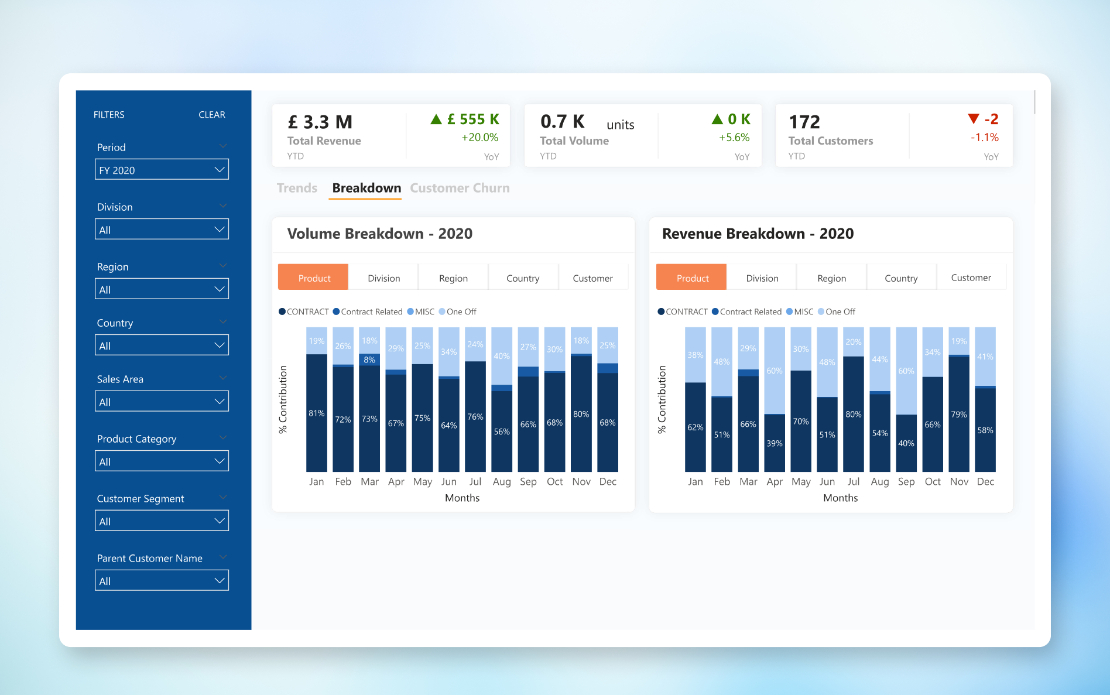
Task: Open the Period FY 2020 dropdown
Action: click(161, 170)
